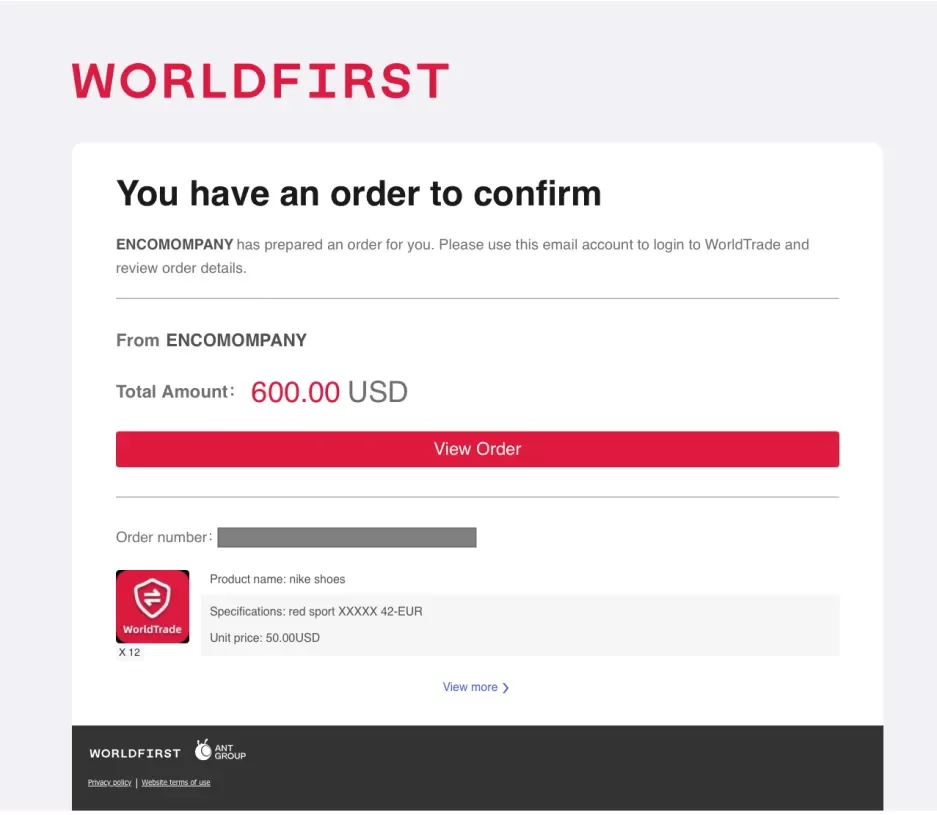Click the WorldTrade shield icon
937x815 pixels.
[152, 600]
